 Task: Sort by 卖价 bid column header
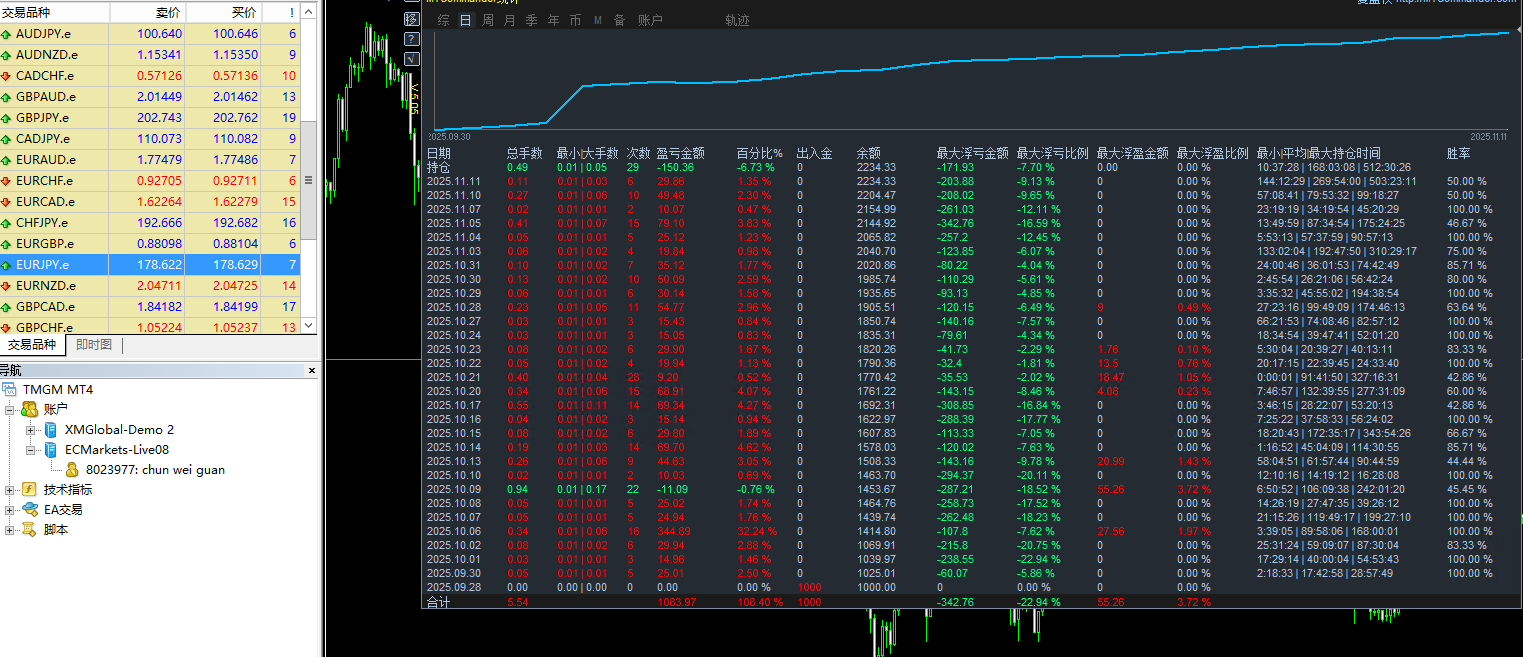point(148,12)
